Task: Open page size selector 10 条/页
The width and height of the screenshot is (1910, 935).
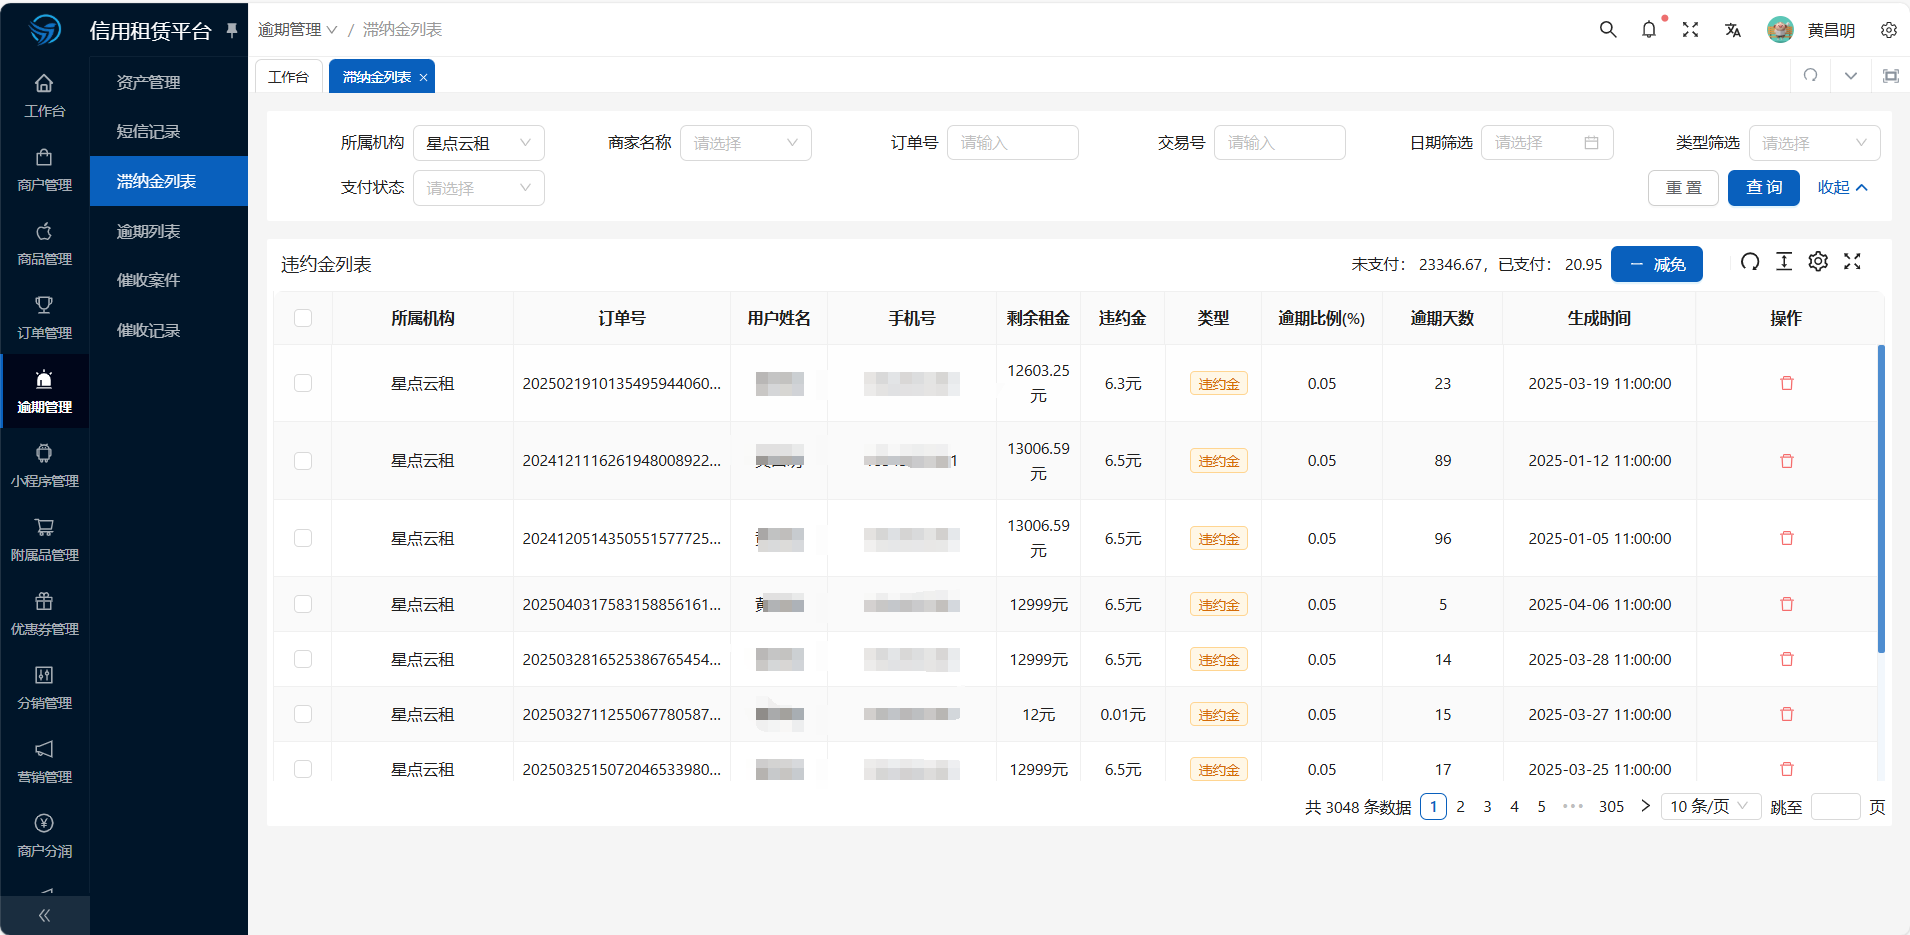Action: coord(1711,807)
